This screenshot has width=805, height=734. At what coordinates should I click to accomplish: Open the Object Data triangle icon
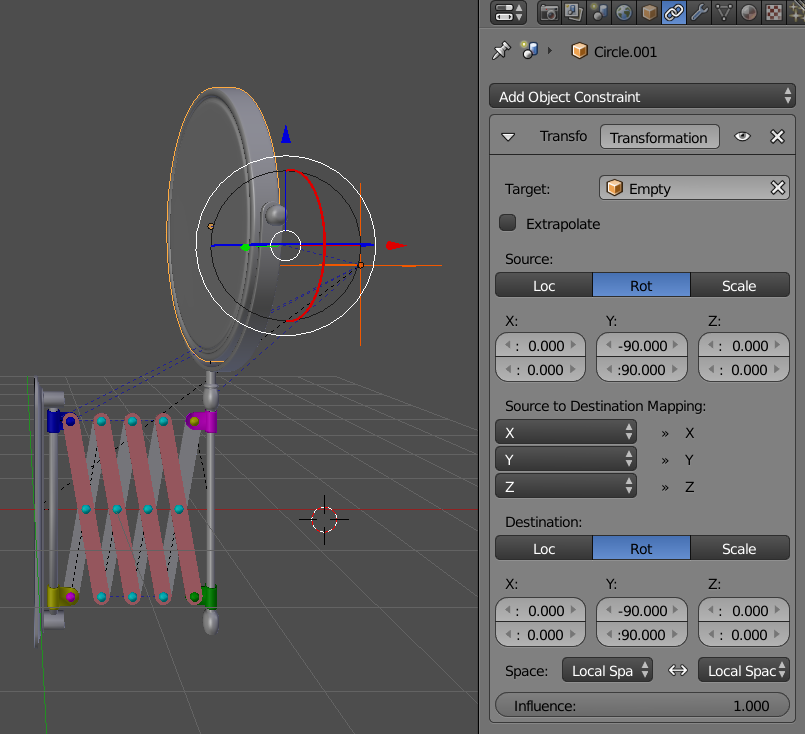click(x=723, y=13)
